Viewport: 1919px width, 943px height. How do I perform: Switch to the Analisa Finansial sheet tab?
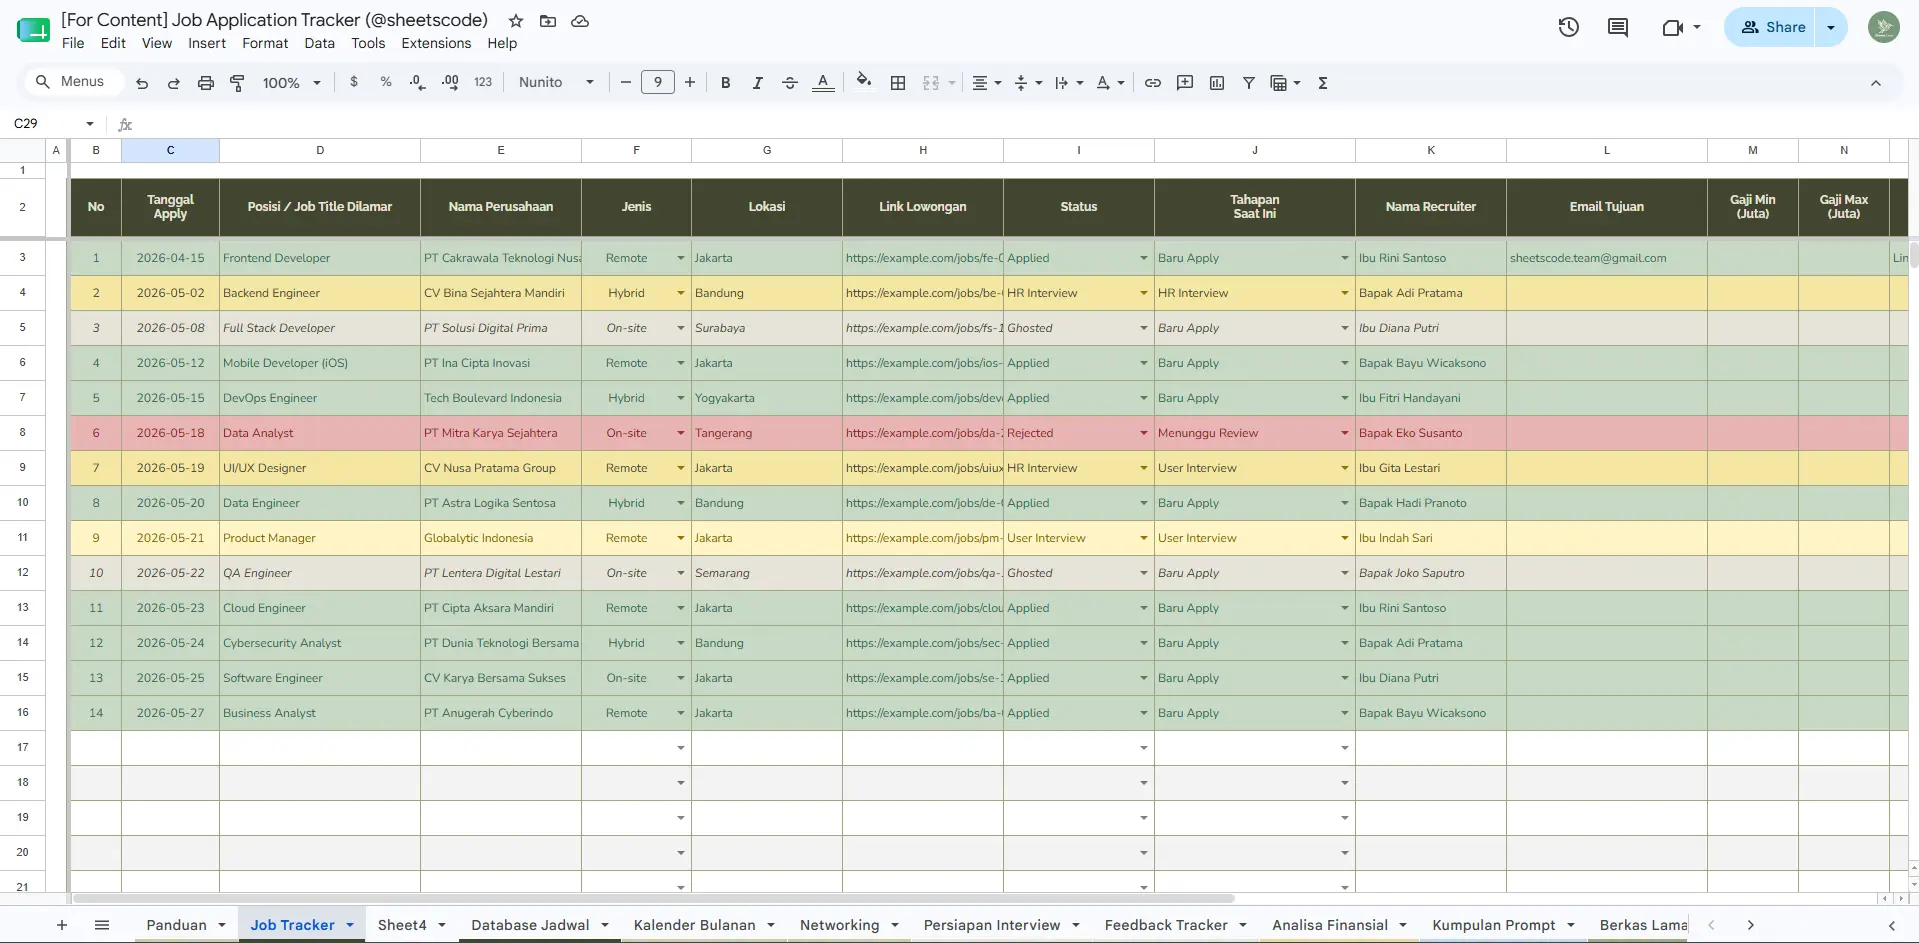pos(1330,925)
